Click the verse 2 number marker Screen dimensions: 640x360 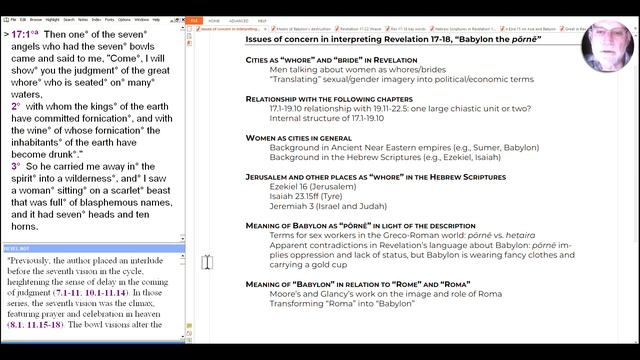click(x=16, y=107)
